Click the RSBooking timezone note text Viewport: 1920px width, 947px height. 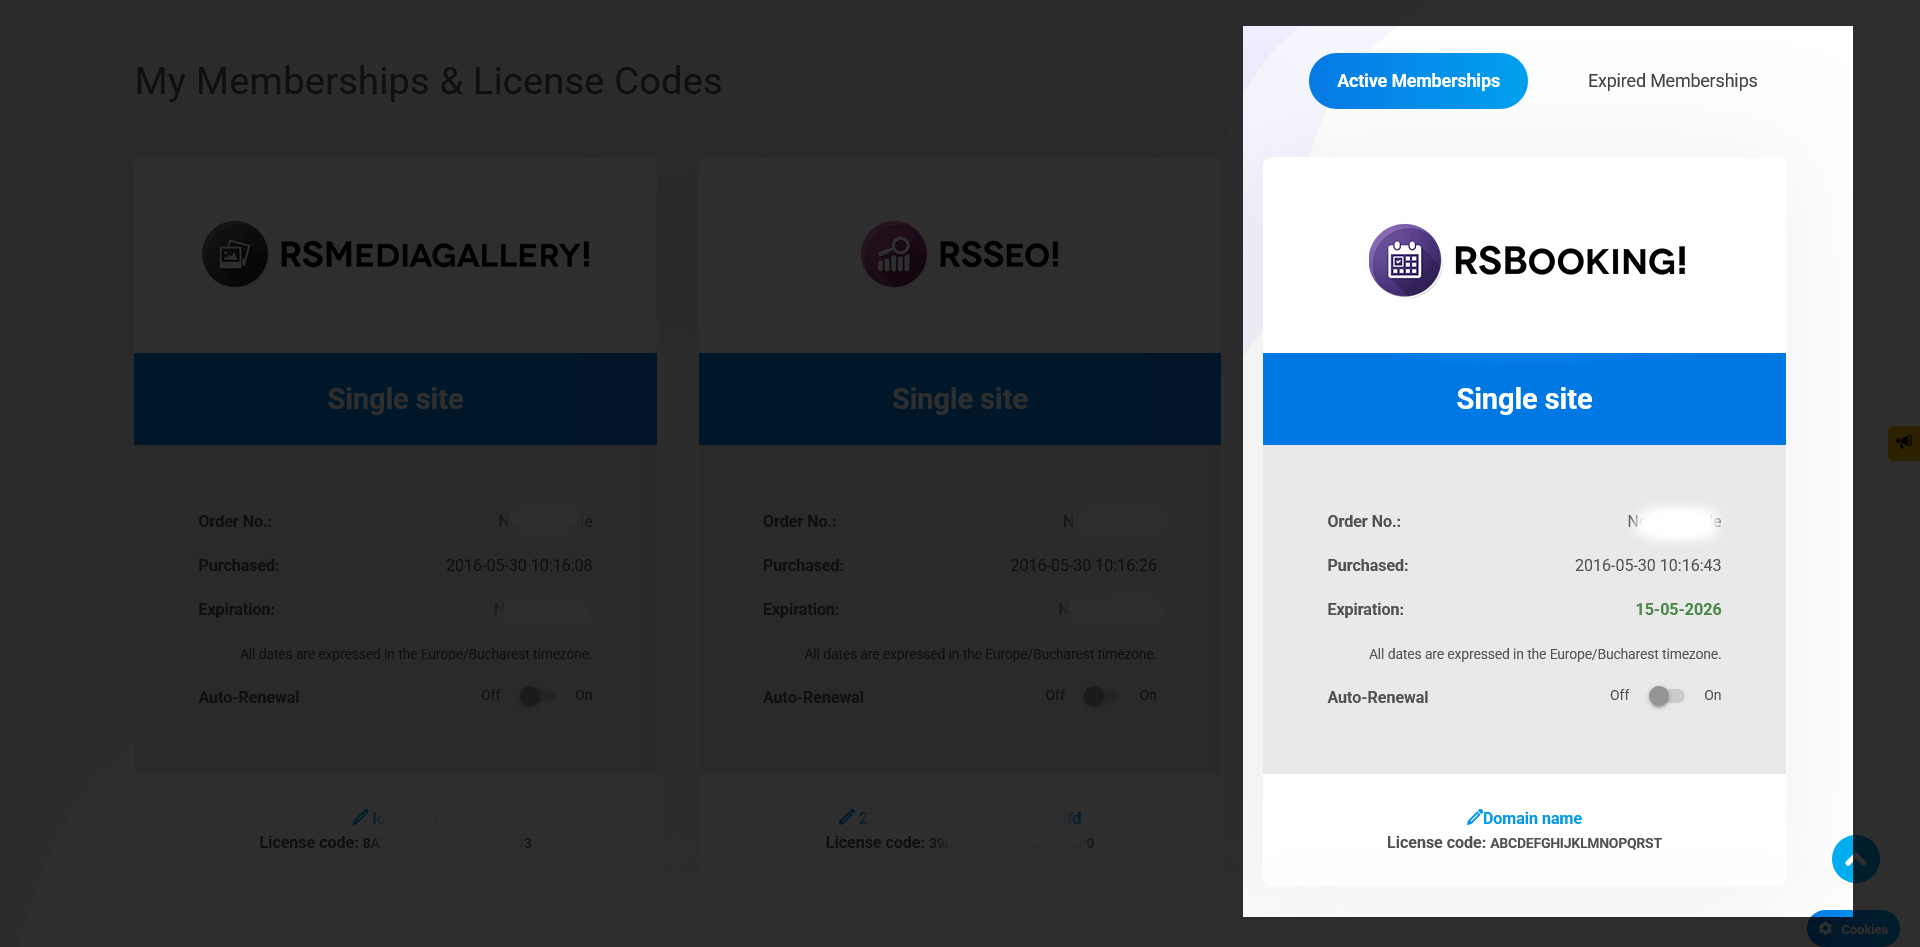click(x=1545, y=654)
